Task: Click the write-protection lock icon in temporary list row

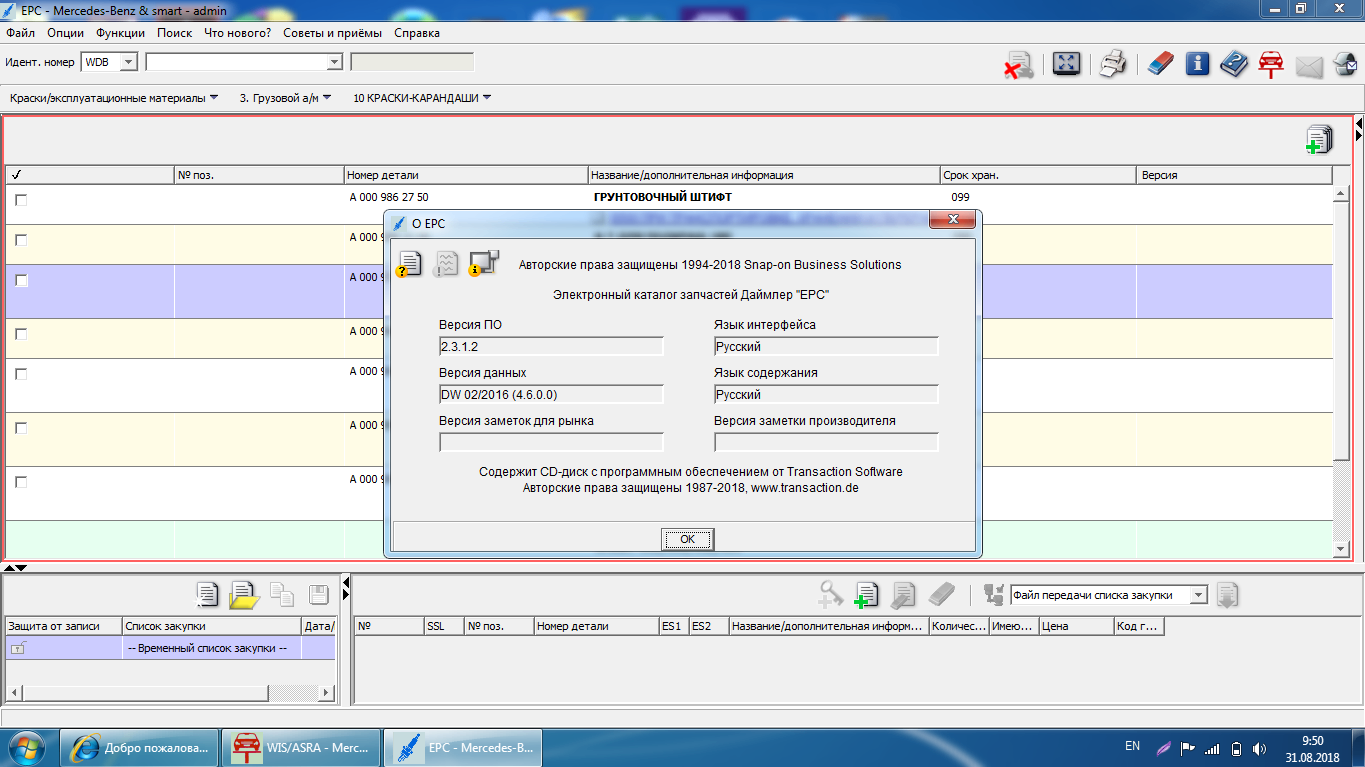Action: (17, 648)
